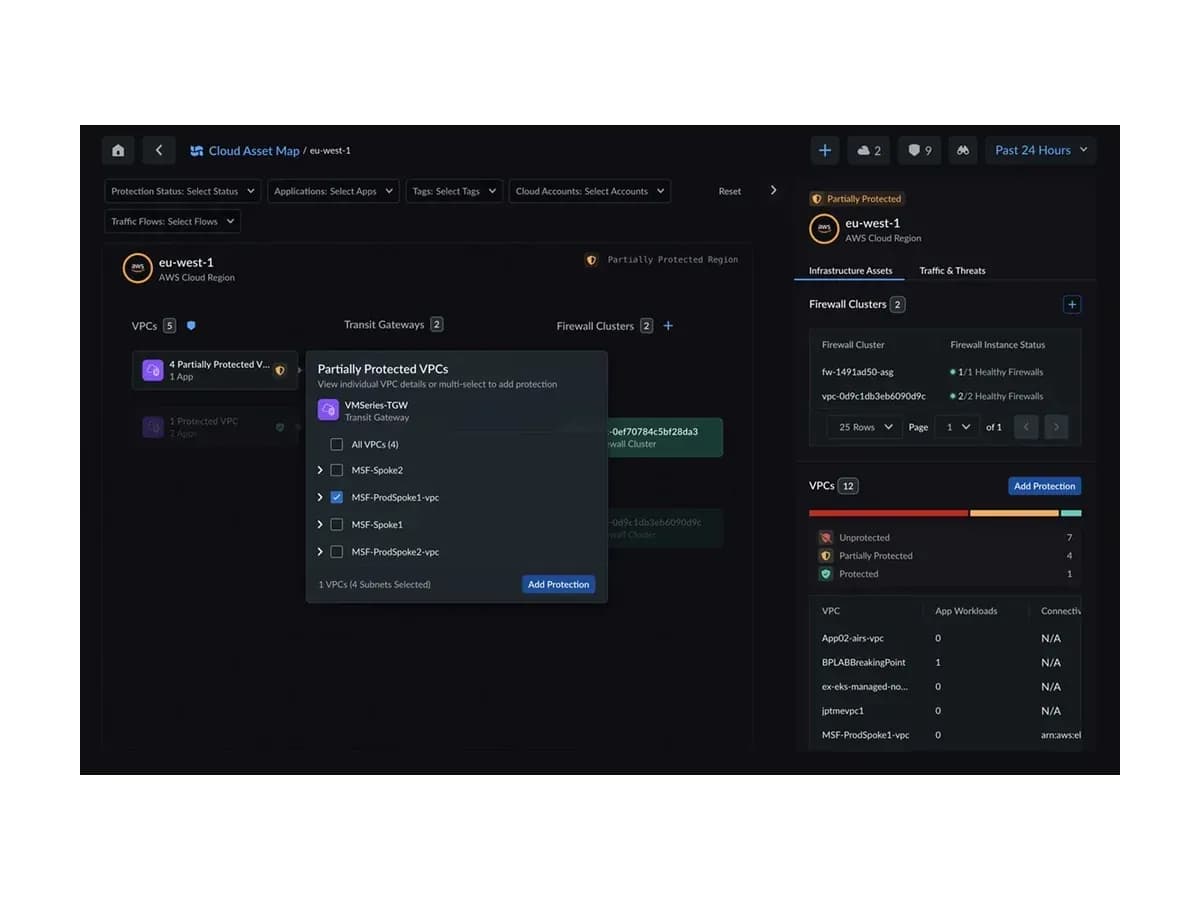The height and width of the screenshot is (900, 1200).
Task: Click the Partially Protected legend shield icon
Action: pos(826,555)
